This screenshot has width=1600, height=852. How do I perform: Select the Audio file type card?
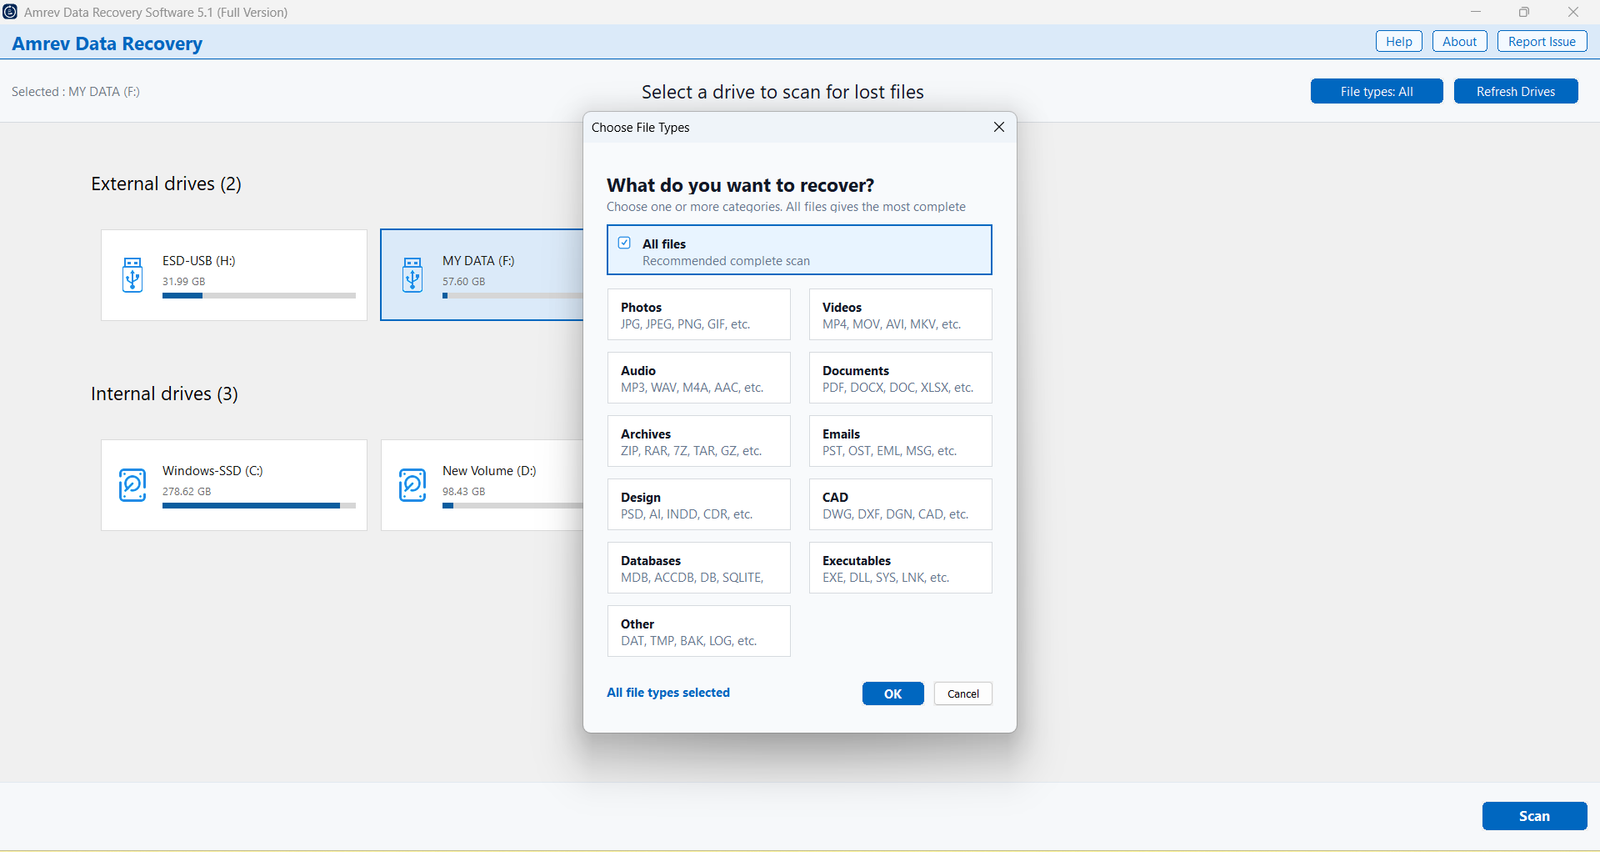698,378
